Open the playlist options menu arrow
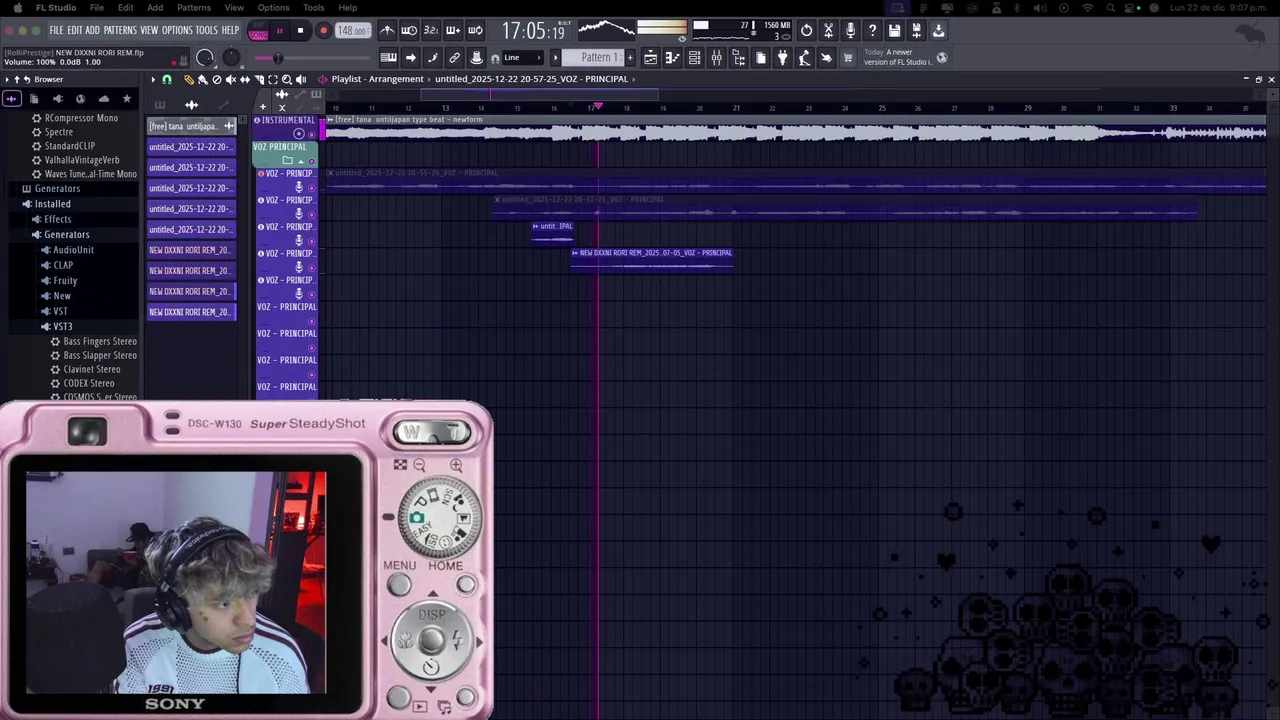The width and height of the screenshot is (1280, 720). (x=153, y=79)
